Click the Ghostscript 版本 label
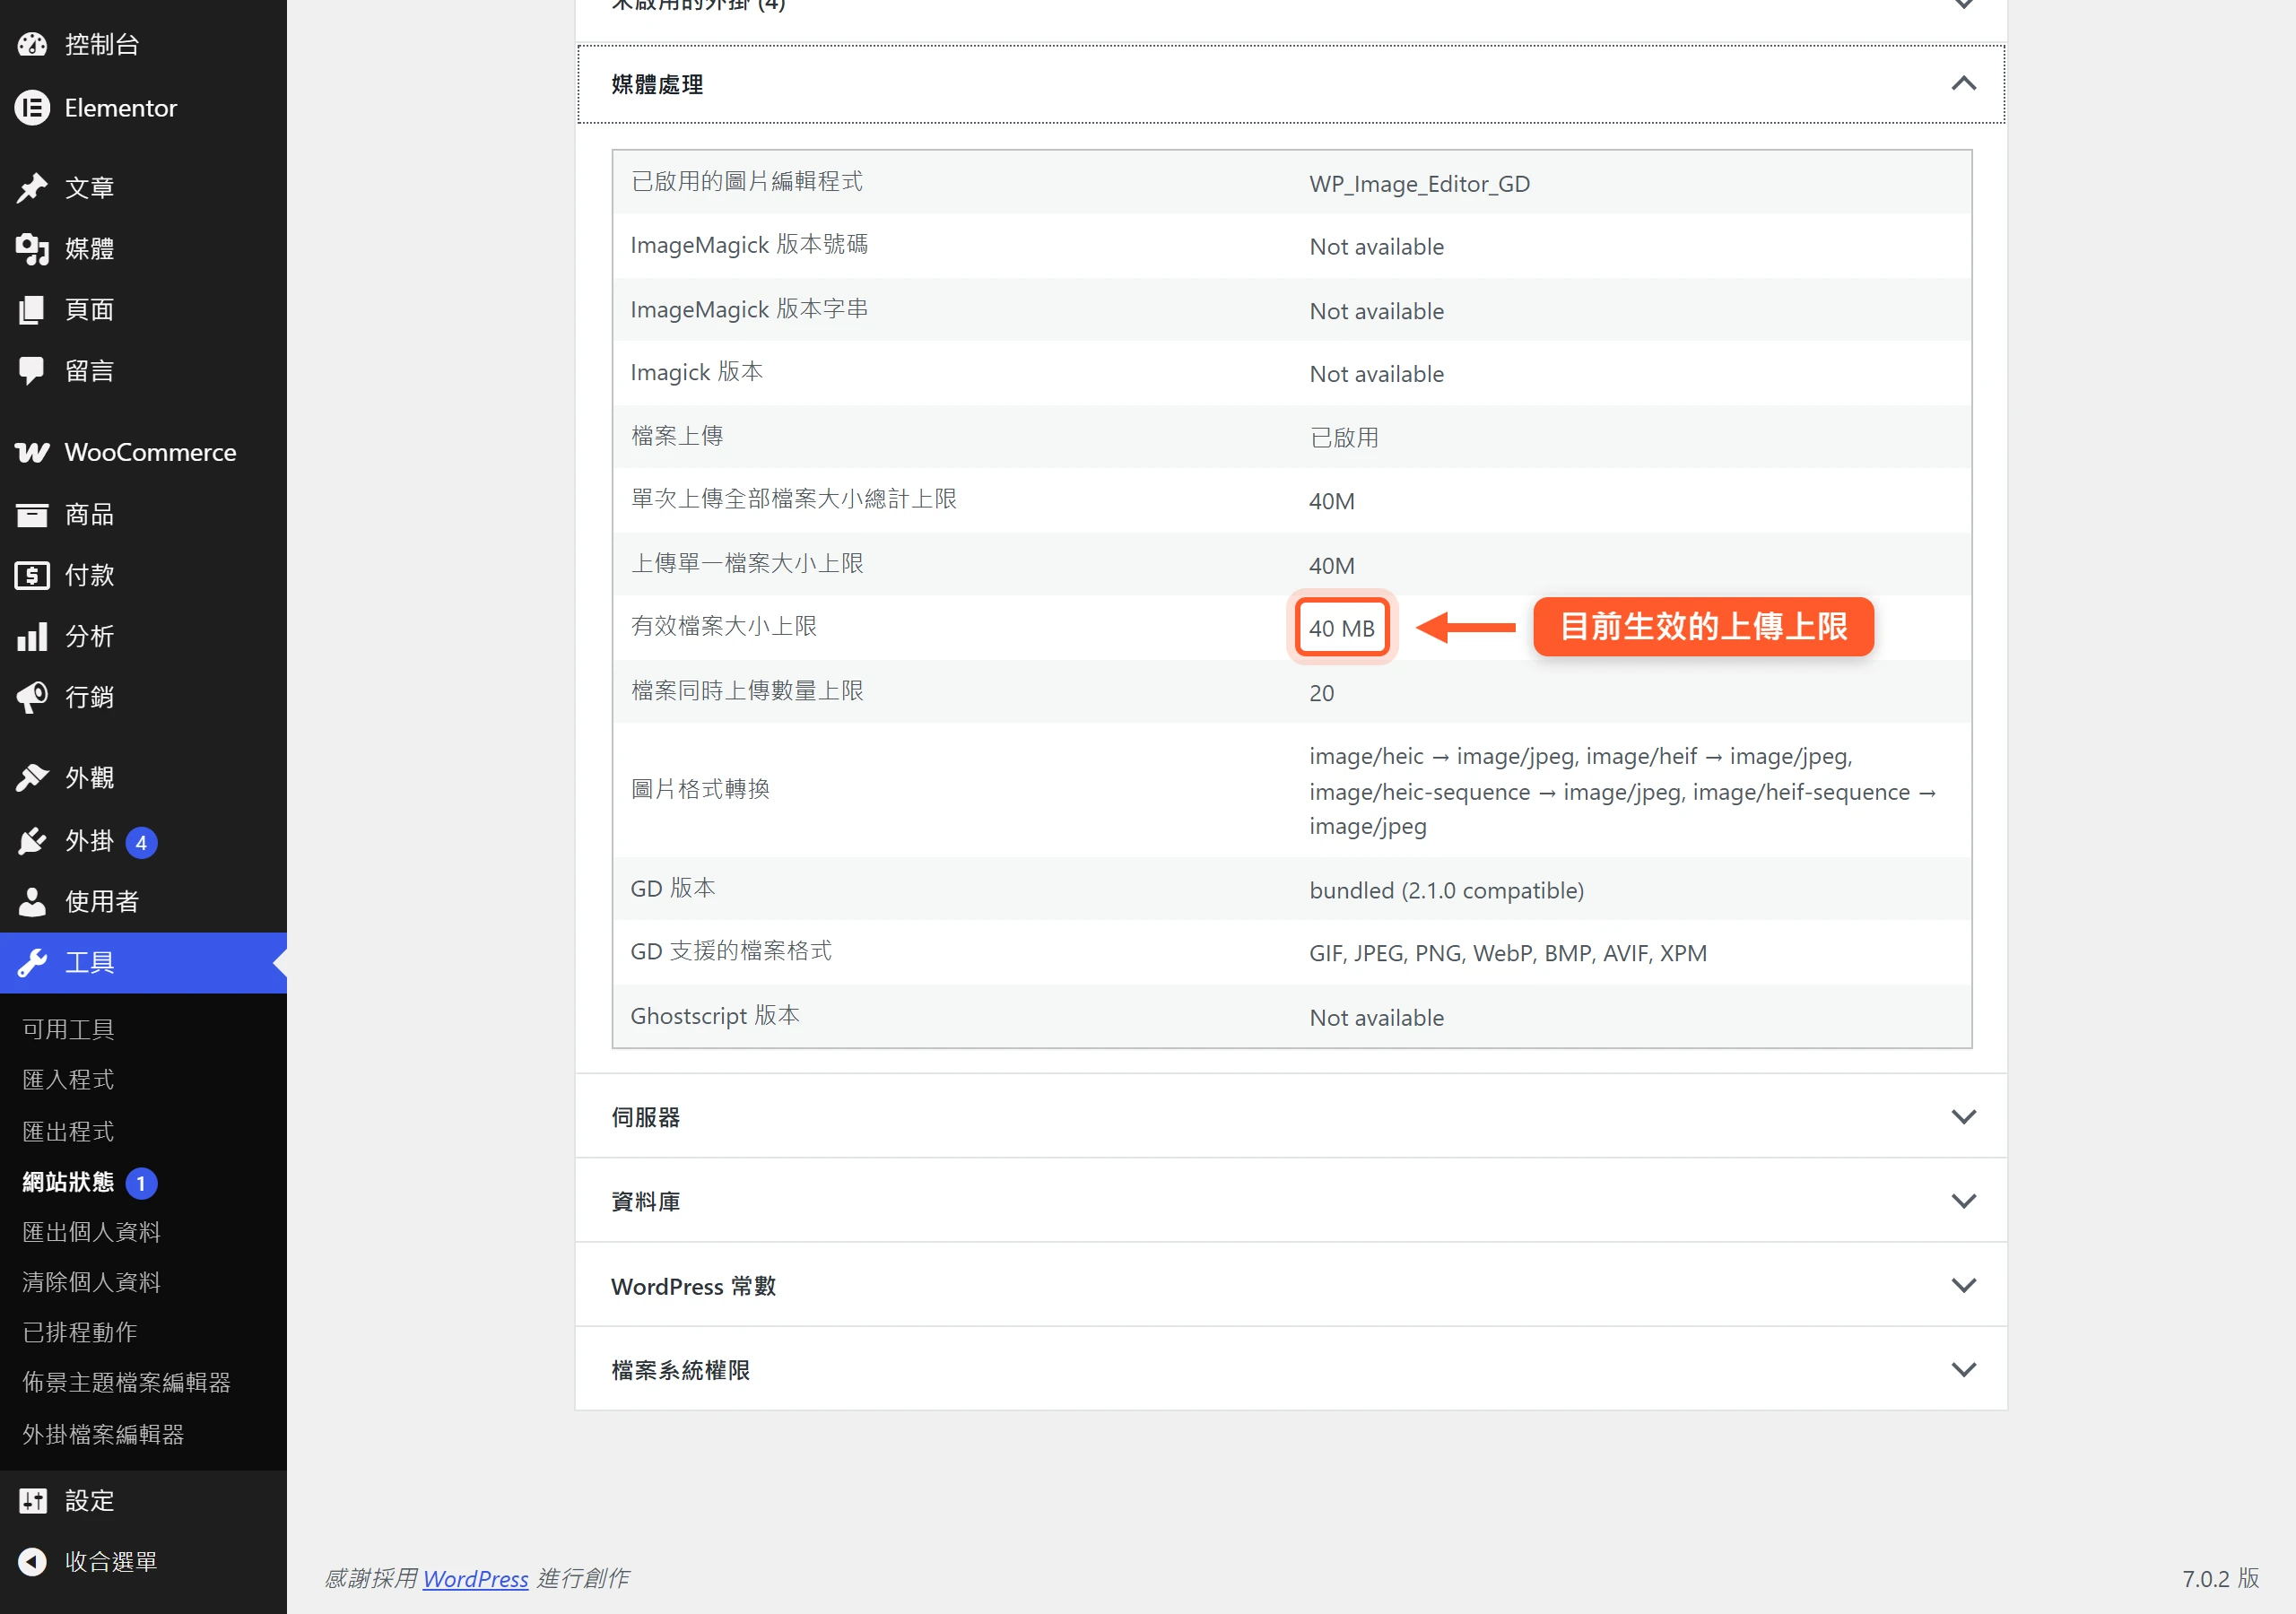Image resolution: width=2296 pixels, height=1614 pixels. (x=714, y=1016)
